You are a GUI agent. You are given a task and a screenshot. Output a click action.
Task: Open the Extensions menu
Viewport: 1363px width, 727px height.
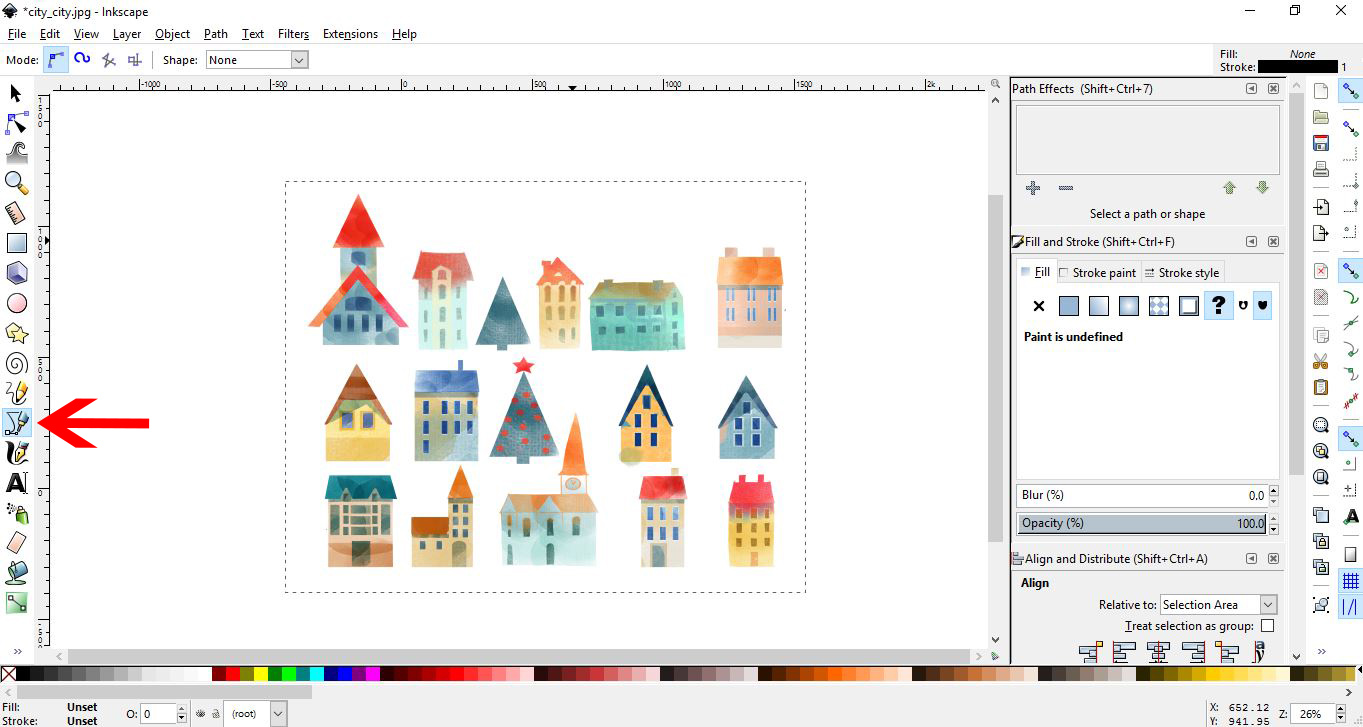(350, 34)
